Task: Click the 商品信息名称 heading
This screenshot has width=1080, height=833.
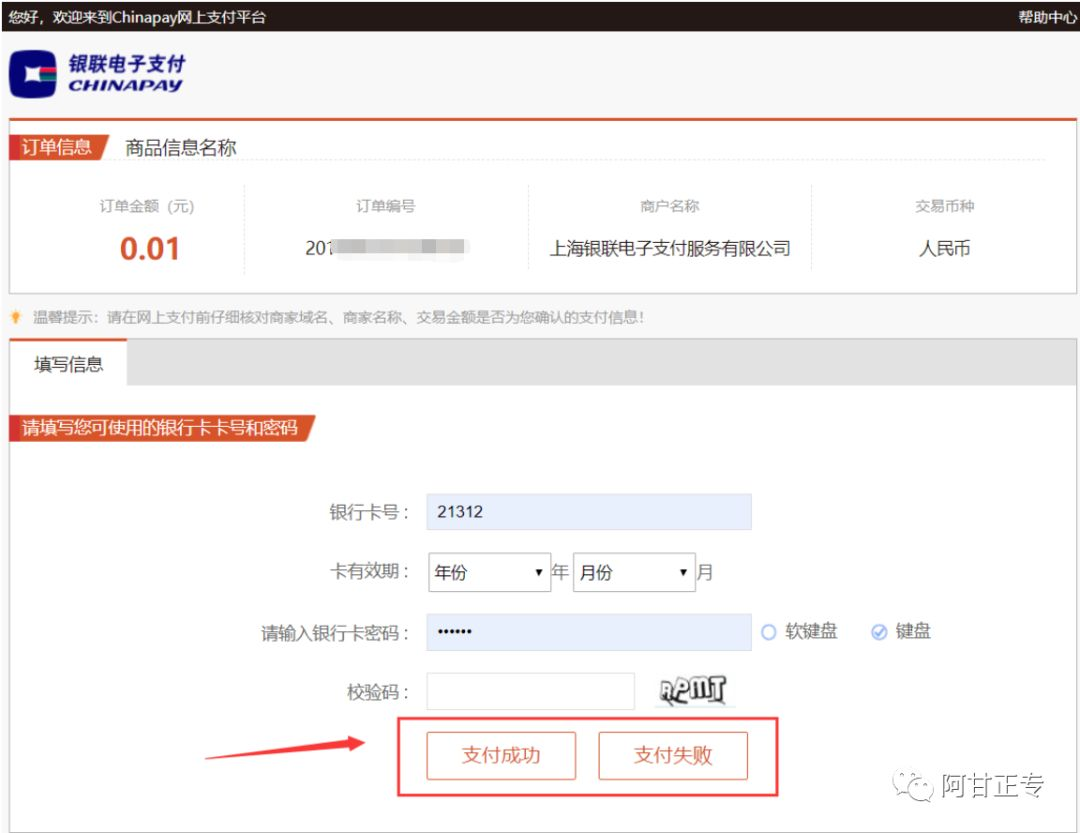Action: coord(180,147)
